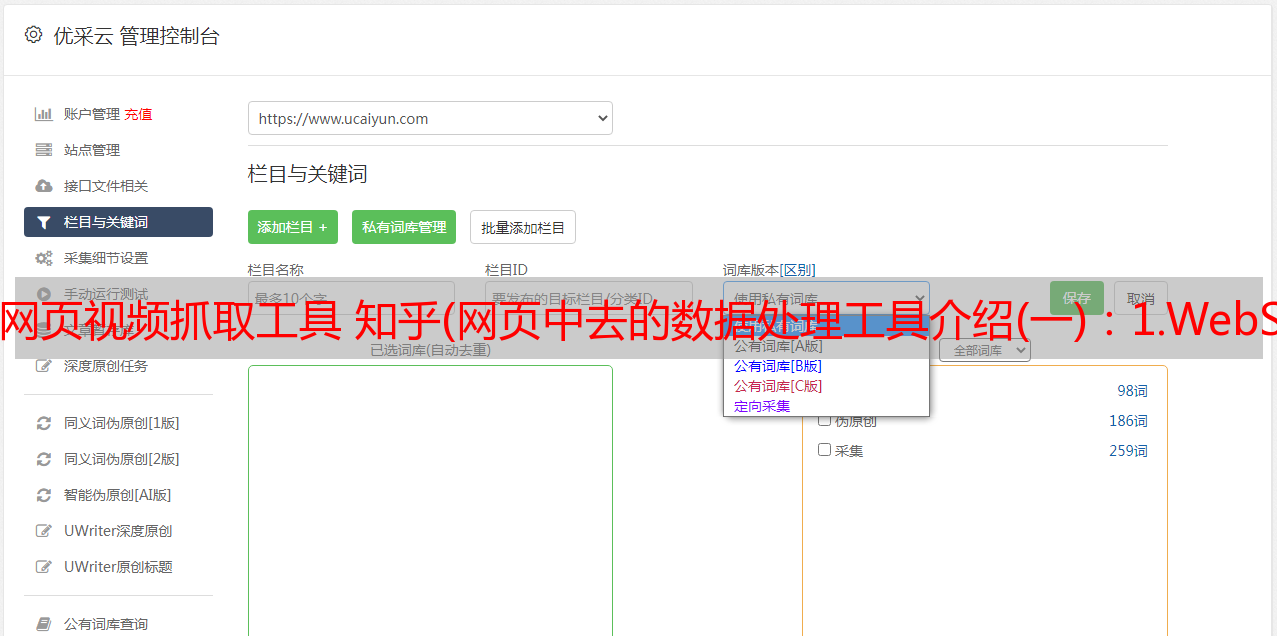1277x636 pixels.
Task: Click the 259词 count in 采集 row
Action: [1128, 451]
